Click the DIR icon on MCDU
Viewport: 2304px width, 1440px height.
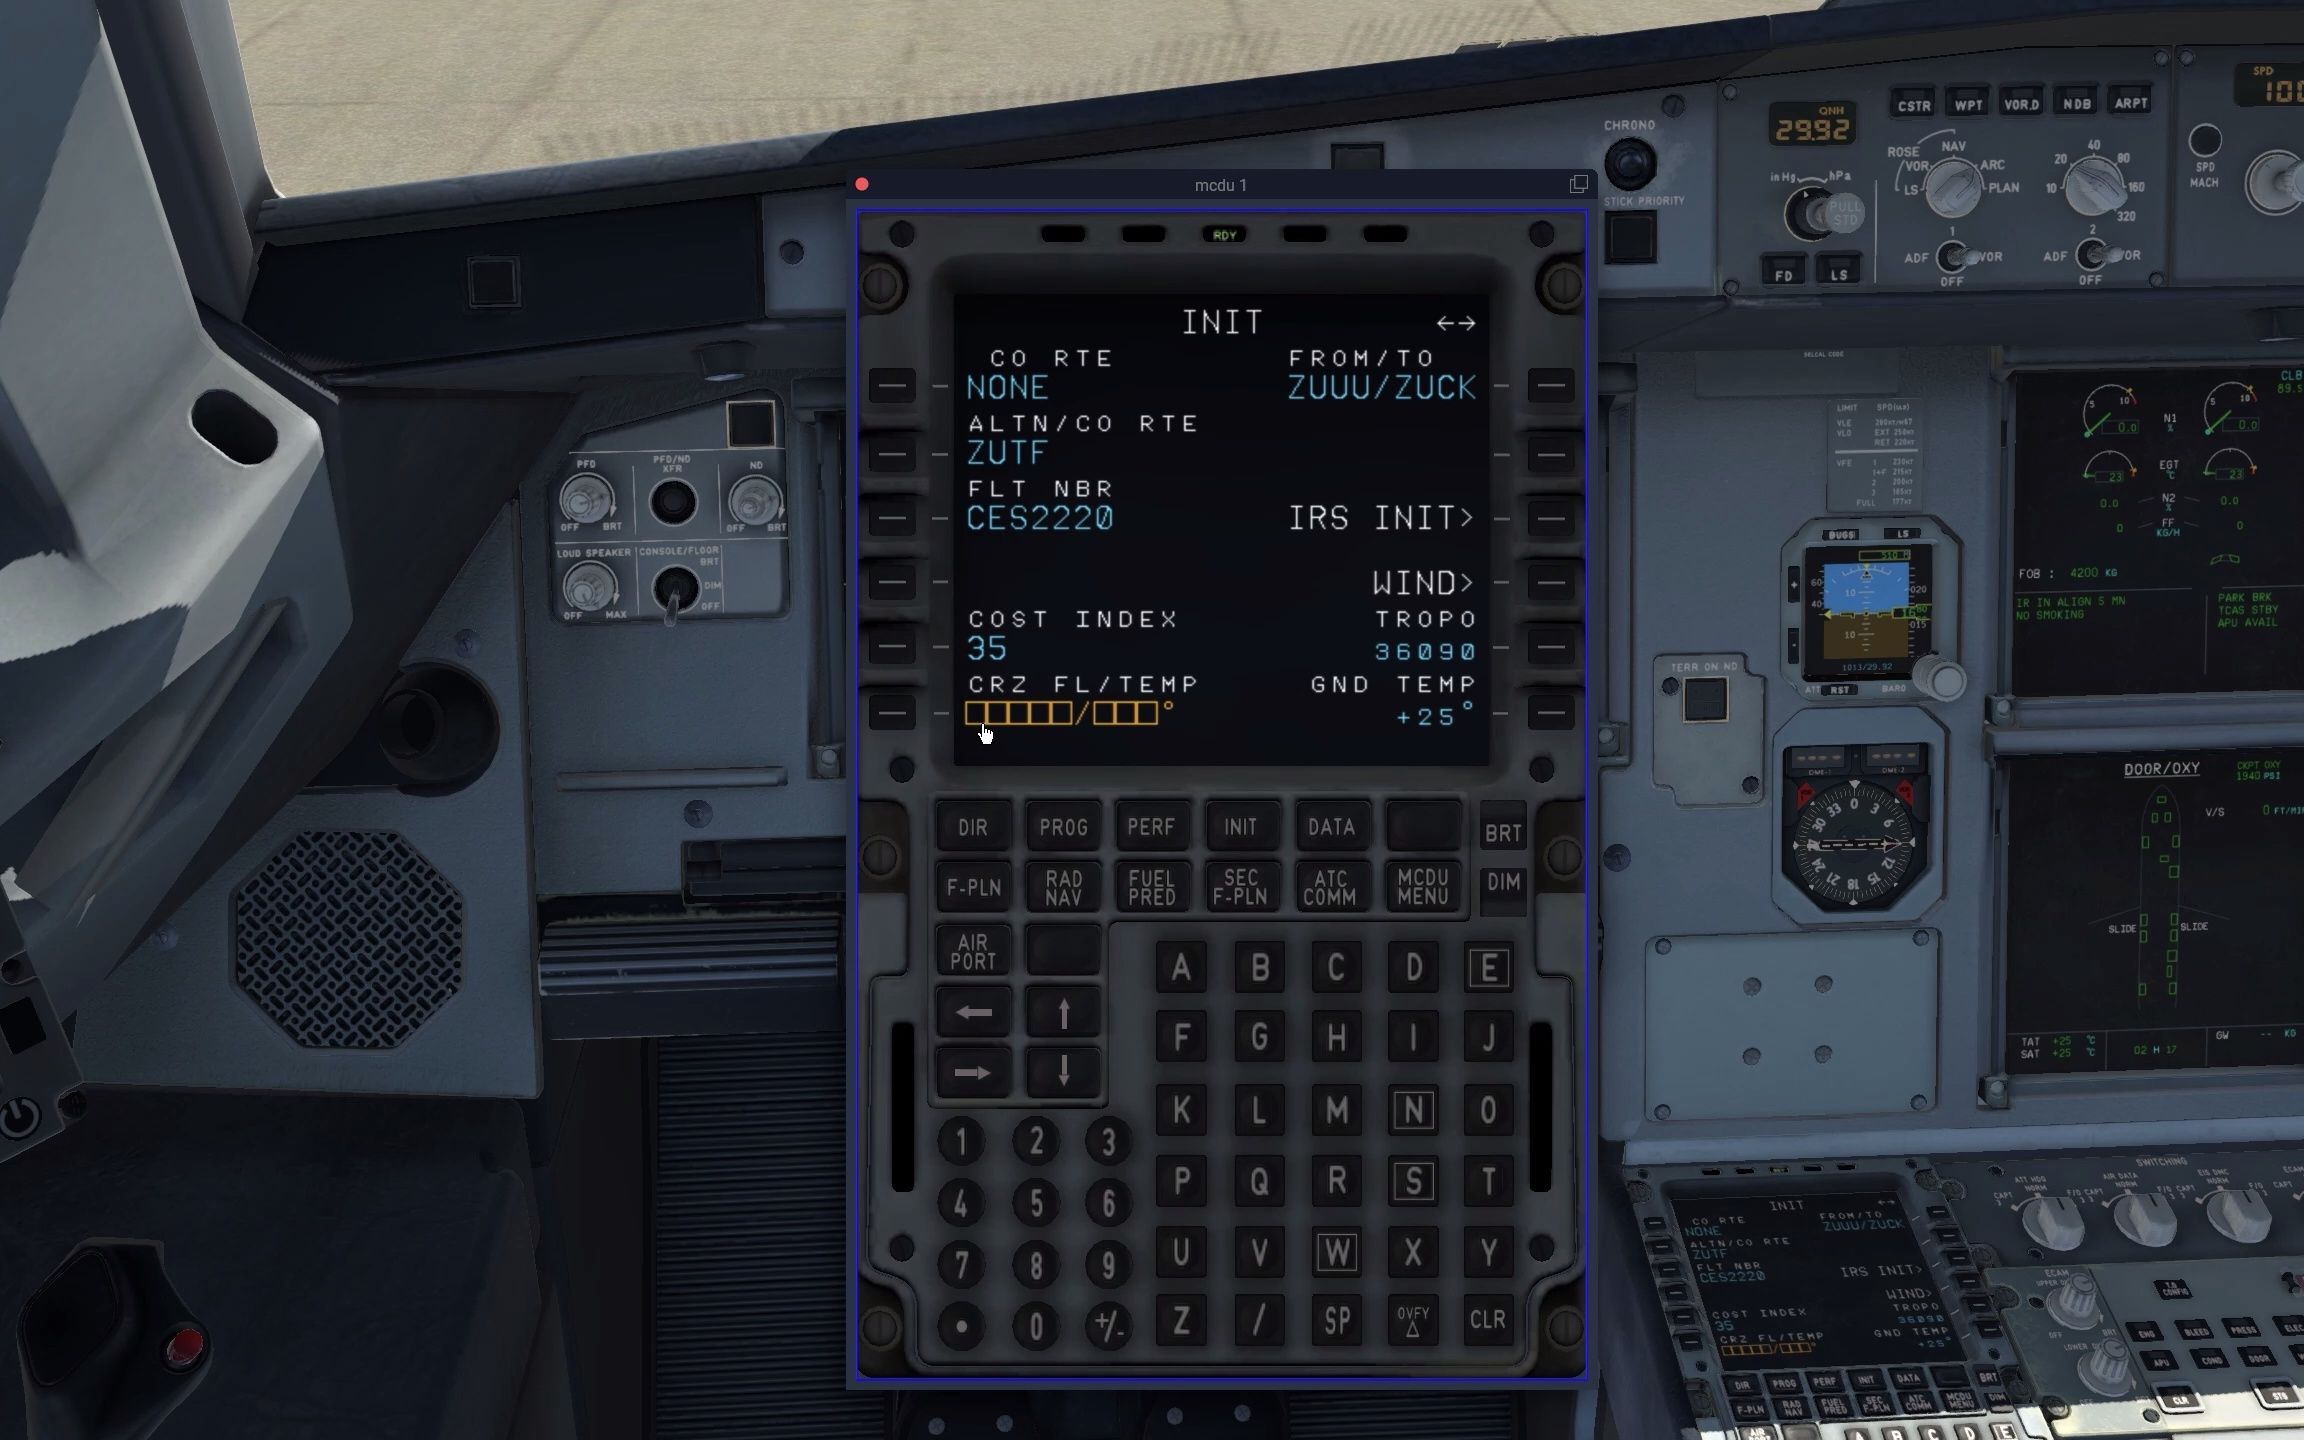click(x=972, y=826)
